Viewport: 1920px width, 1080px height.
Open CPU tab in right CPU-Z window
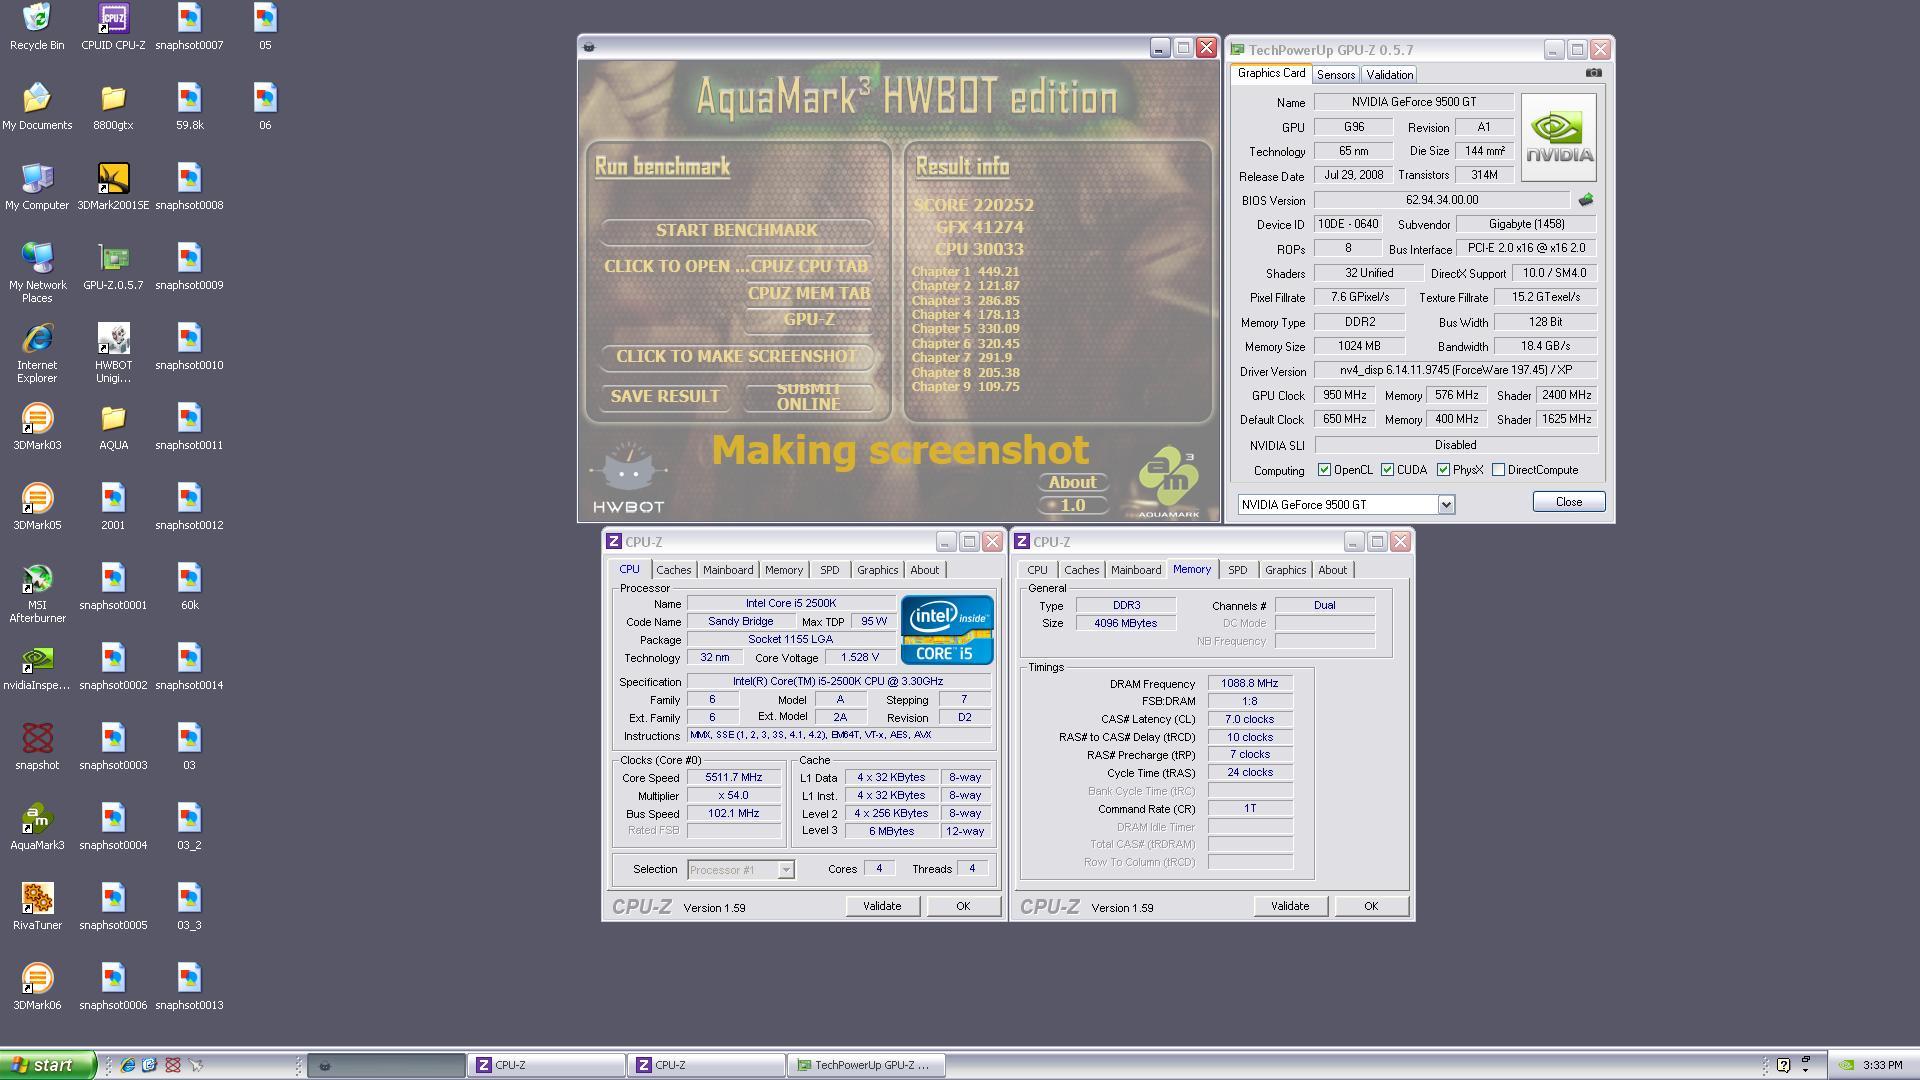tap(1038, 570)
